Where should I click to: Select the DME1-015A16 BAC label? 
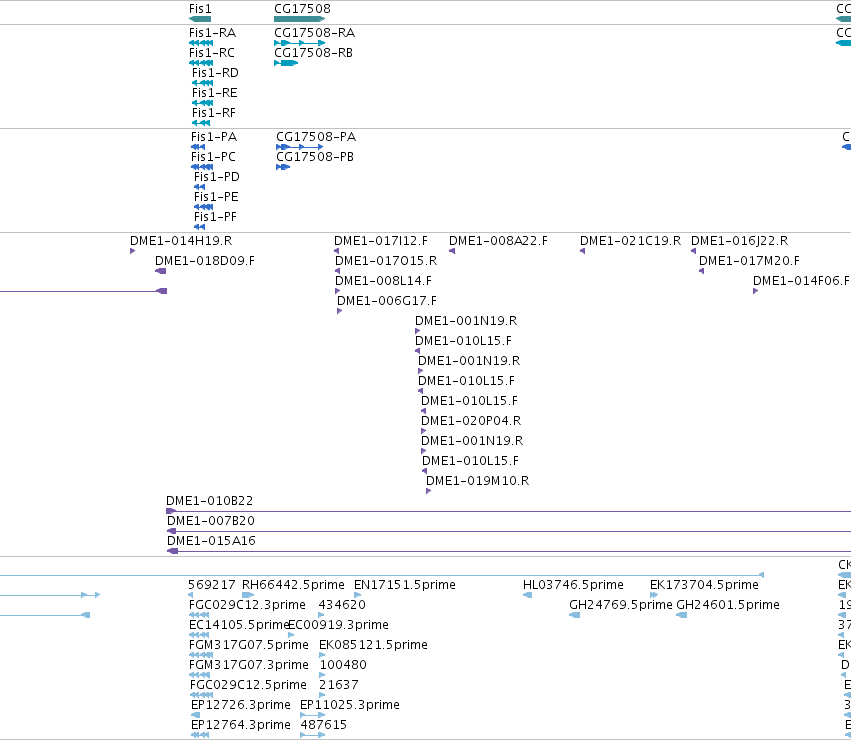click(211, 541)
